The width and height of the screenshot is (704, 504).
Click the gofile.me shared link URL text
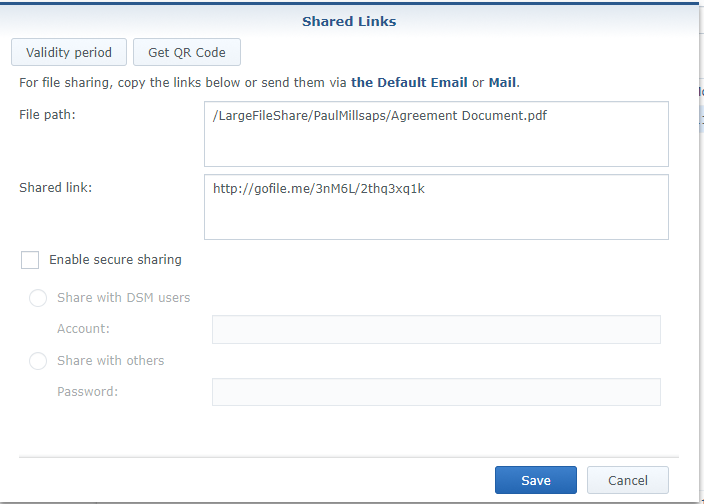pos(319,188)
